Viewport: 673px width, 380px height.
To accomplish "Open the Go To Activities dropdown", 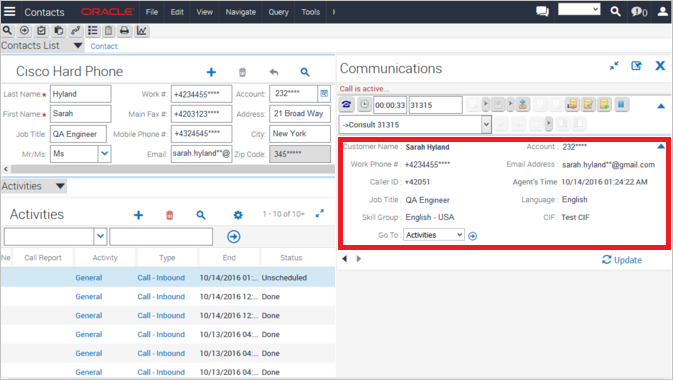I will click(434, 235).
